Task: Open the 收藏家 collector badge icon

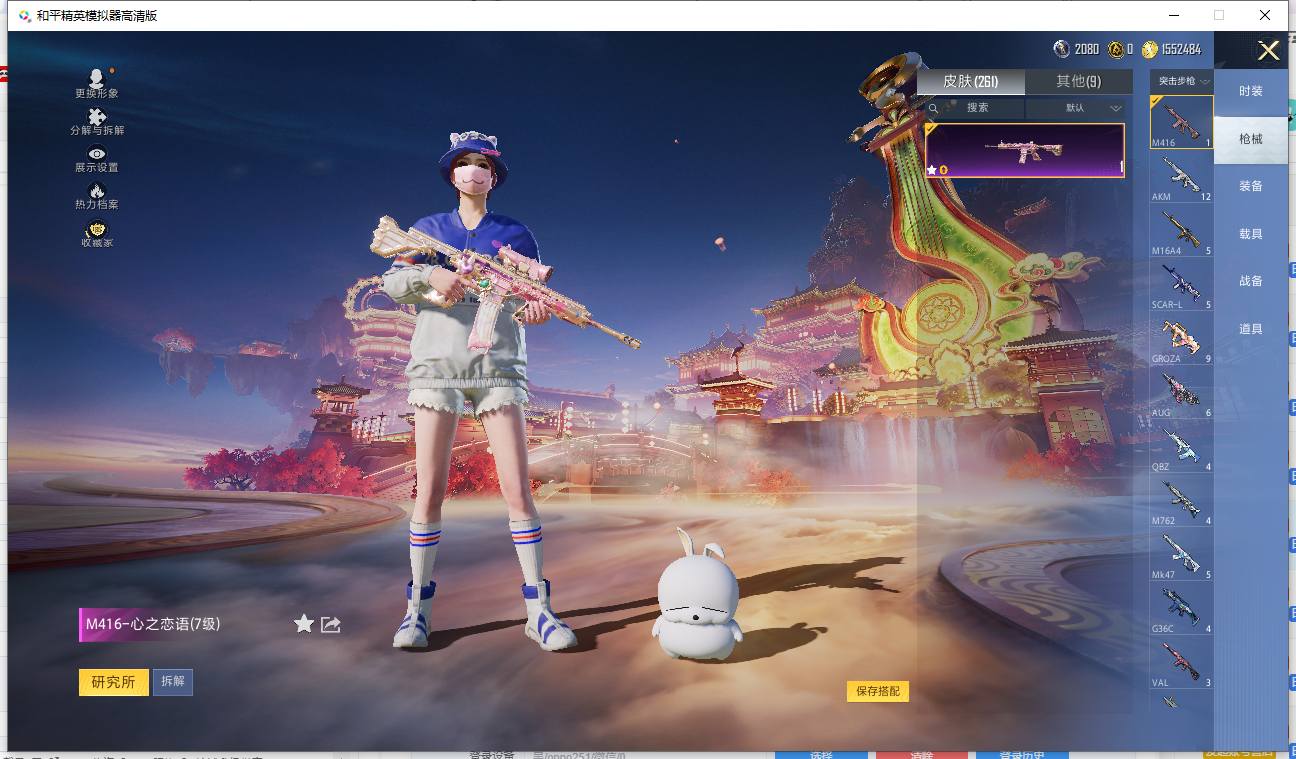Action: (97, 229)
